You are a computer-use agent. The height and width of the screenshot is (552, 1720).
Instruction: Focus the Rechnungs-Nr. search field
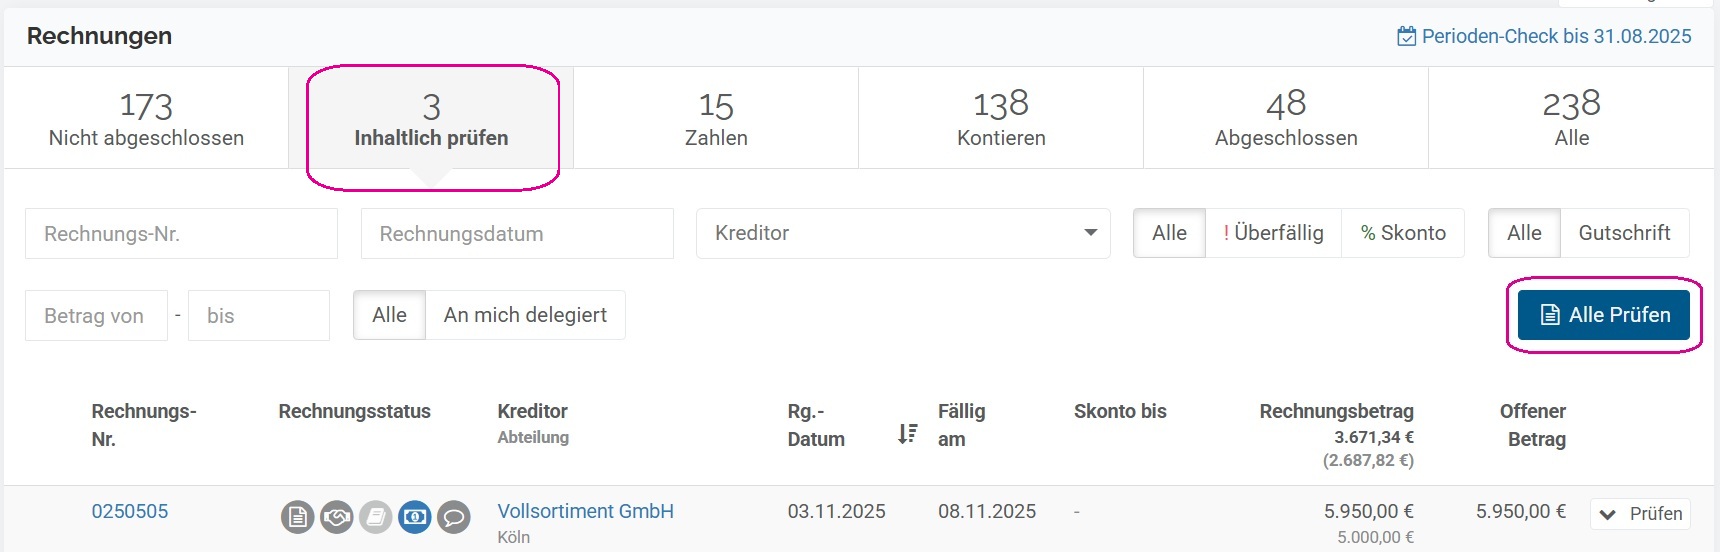click(x=181, y=234)
